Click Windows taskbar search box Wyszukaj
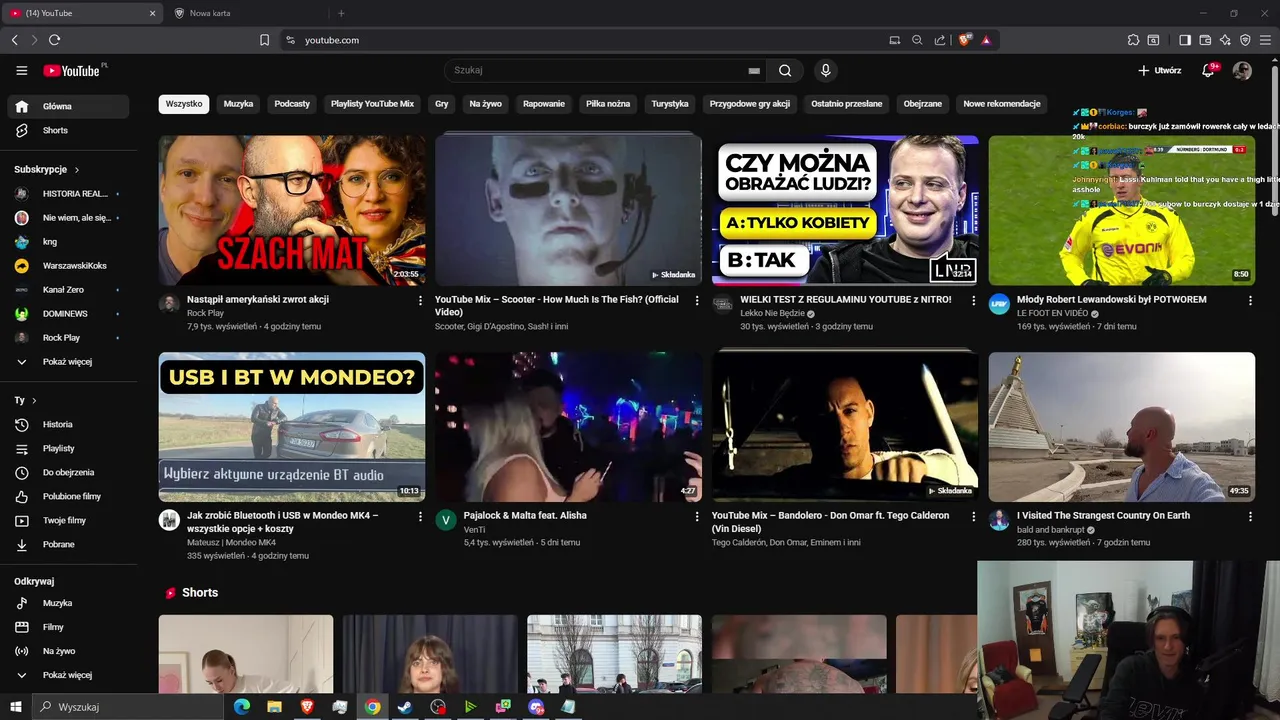 point(128,707)
